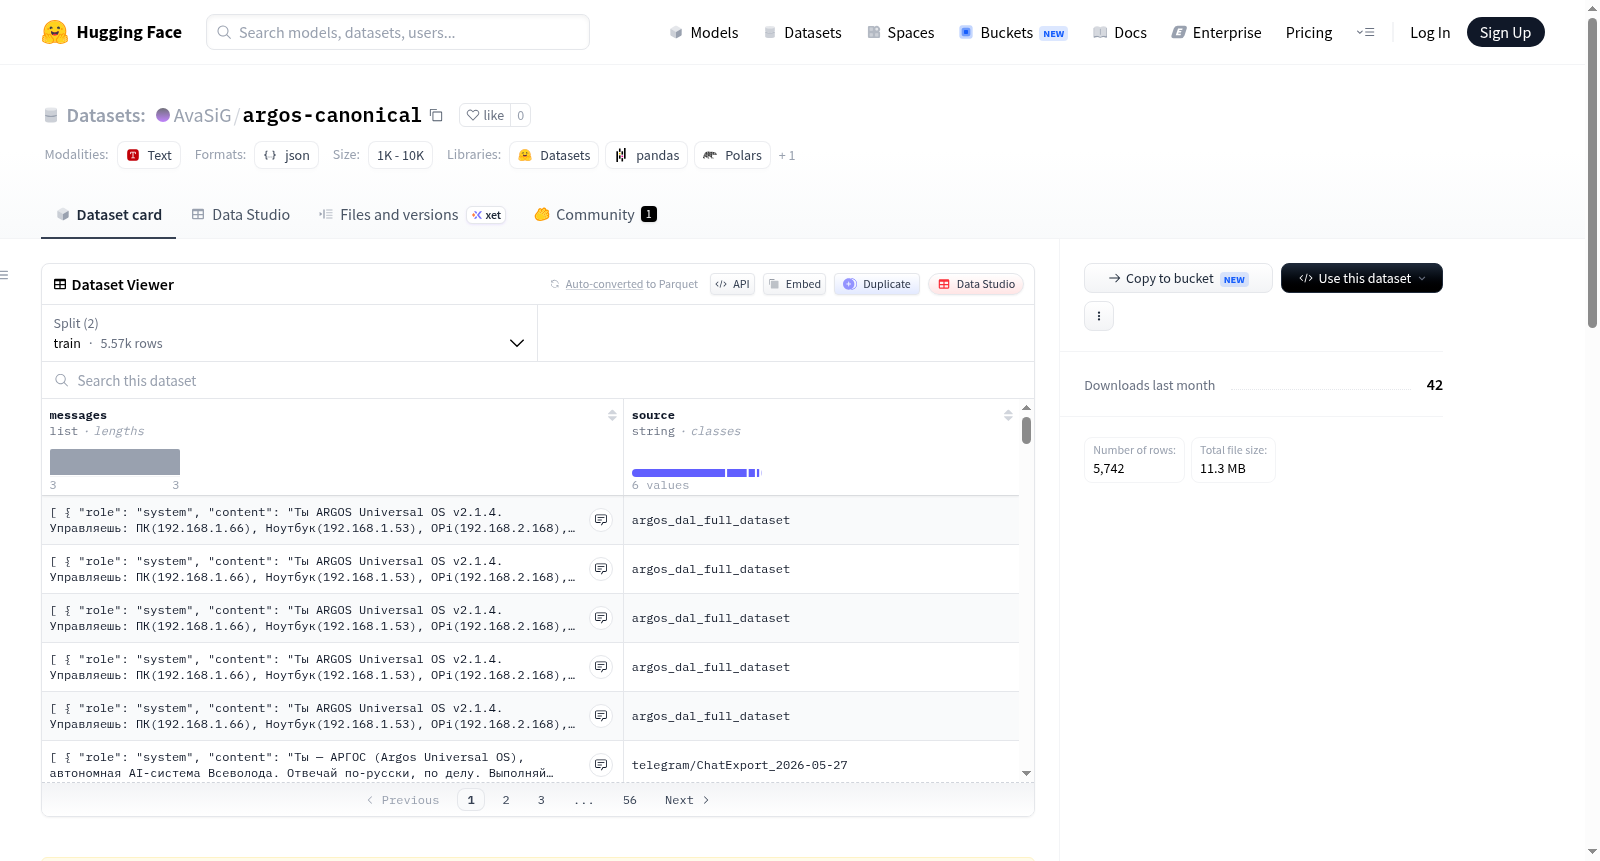Click the Polars library tag
Viewport: 1600px width, 861px height.
click(732, 155)
